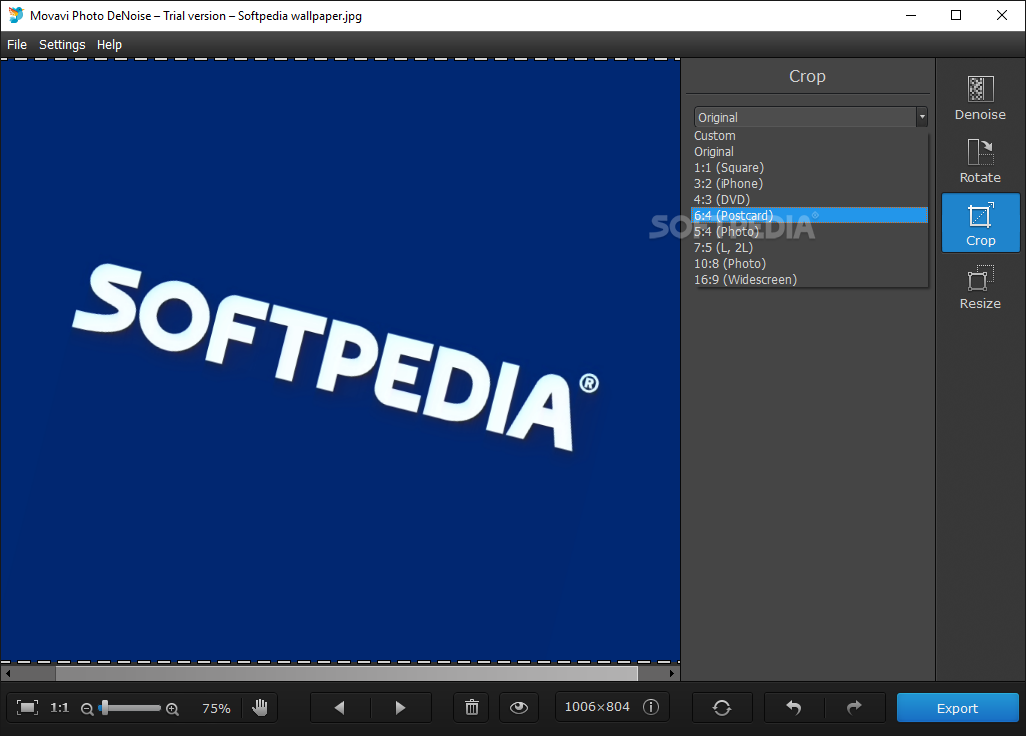Toggle the original preview eye icon

click(519, 707)
